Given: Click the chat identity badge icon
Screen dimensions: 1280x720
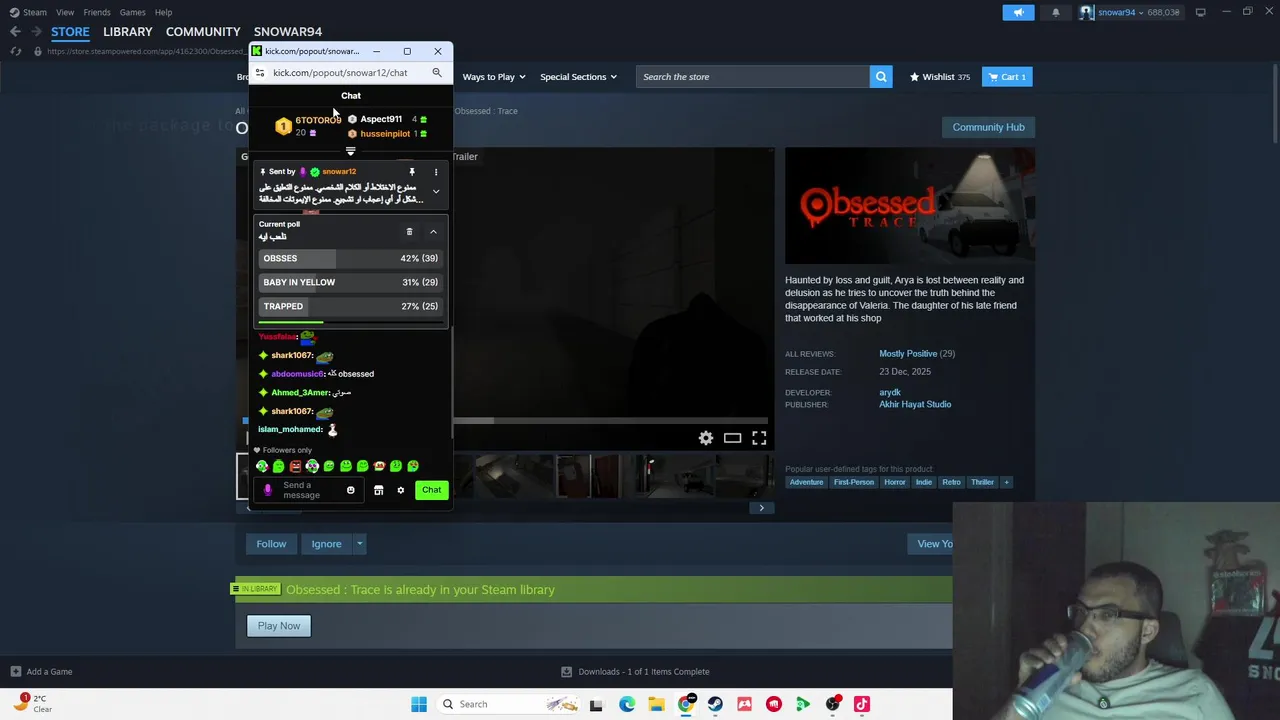Looking at the screenshot, I should (268, 490).
